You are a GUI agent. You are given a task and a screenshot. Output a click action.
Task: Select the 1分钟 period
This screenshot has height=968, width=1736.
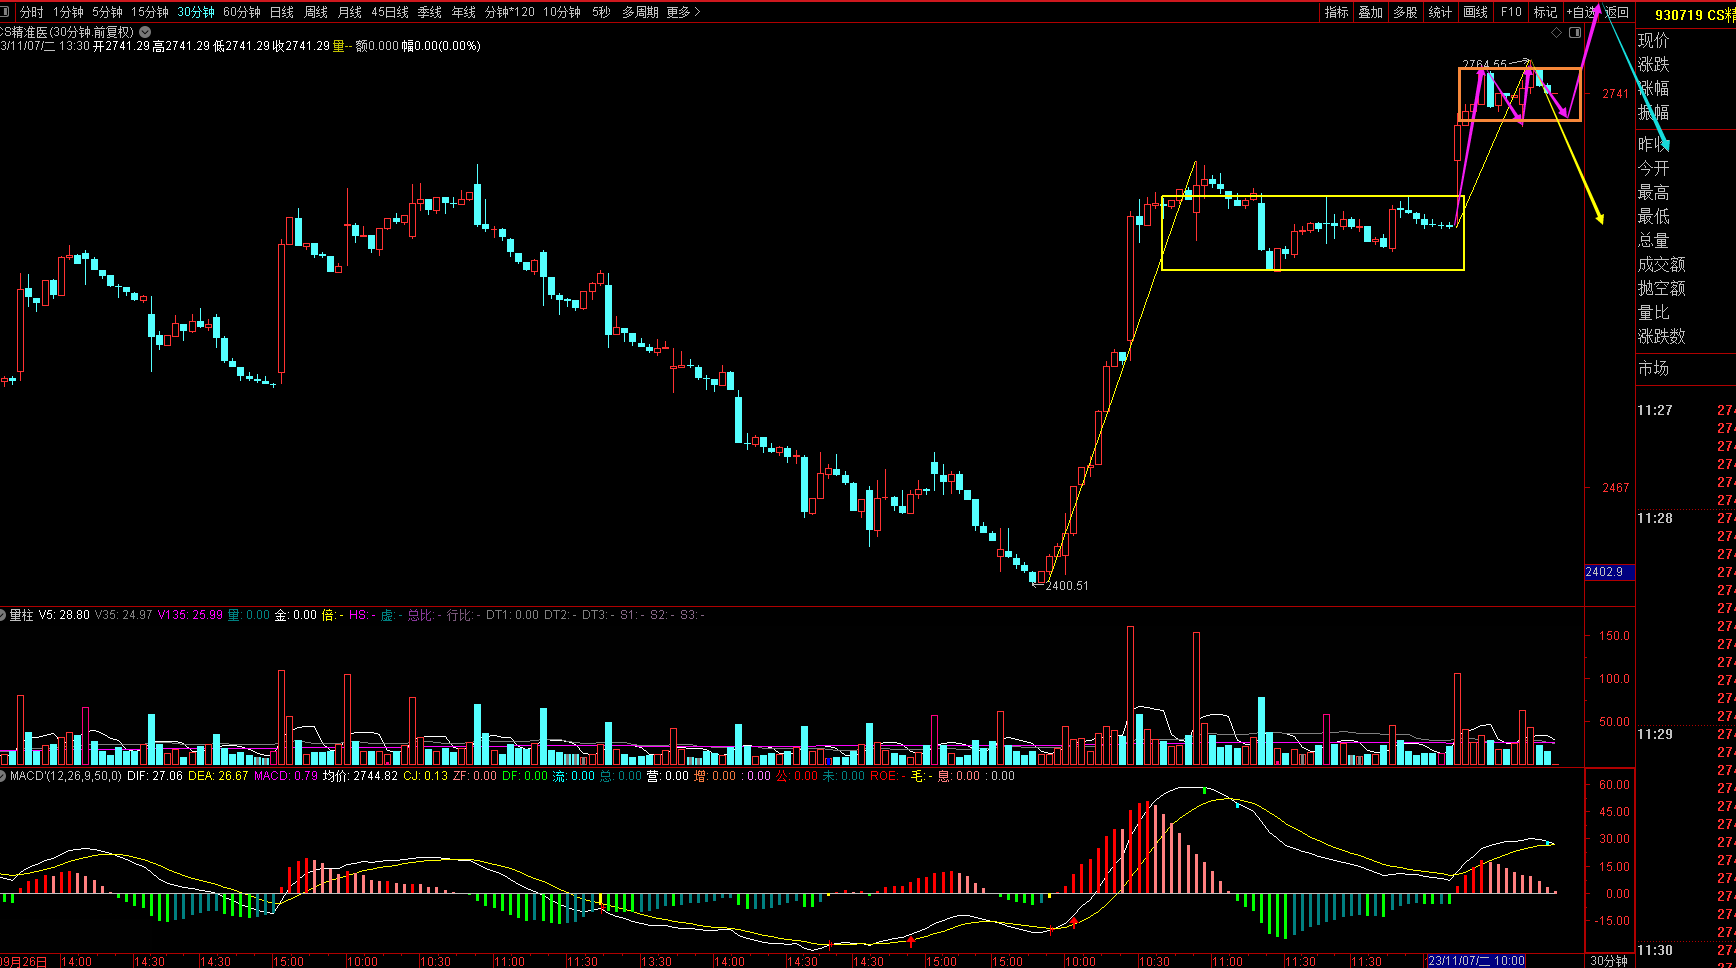69,12
